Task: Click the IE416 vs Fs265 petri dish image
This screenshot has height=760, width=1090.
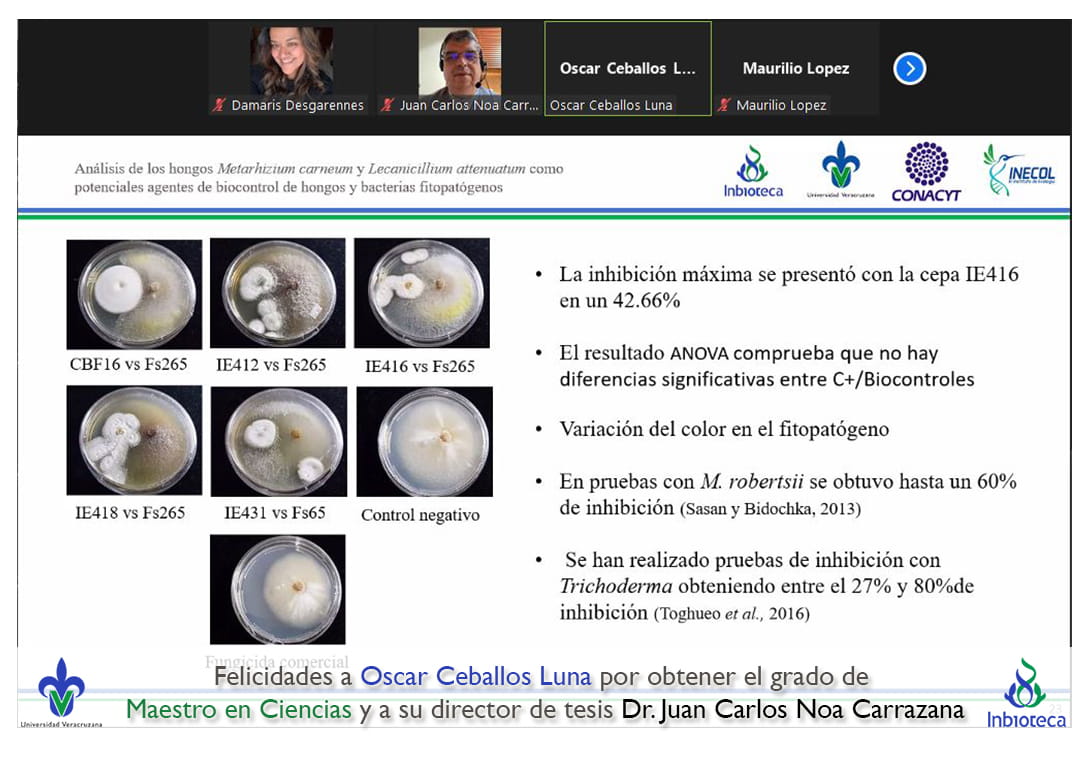Action: [x=421, y=294]
